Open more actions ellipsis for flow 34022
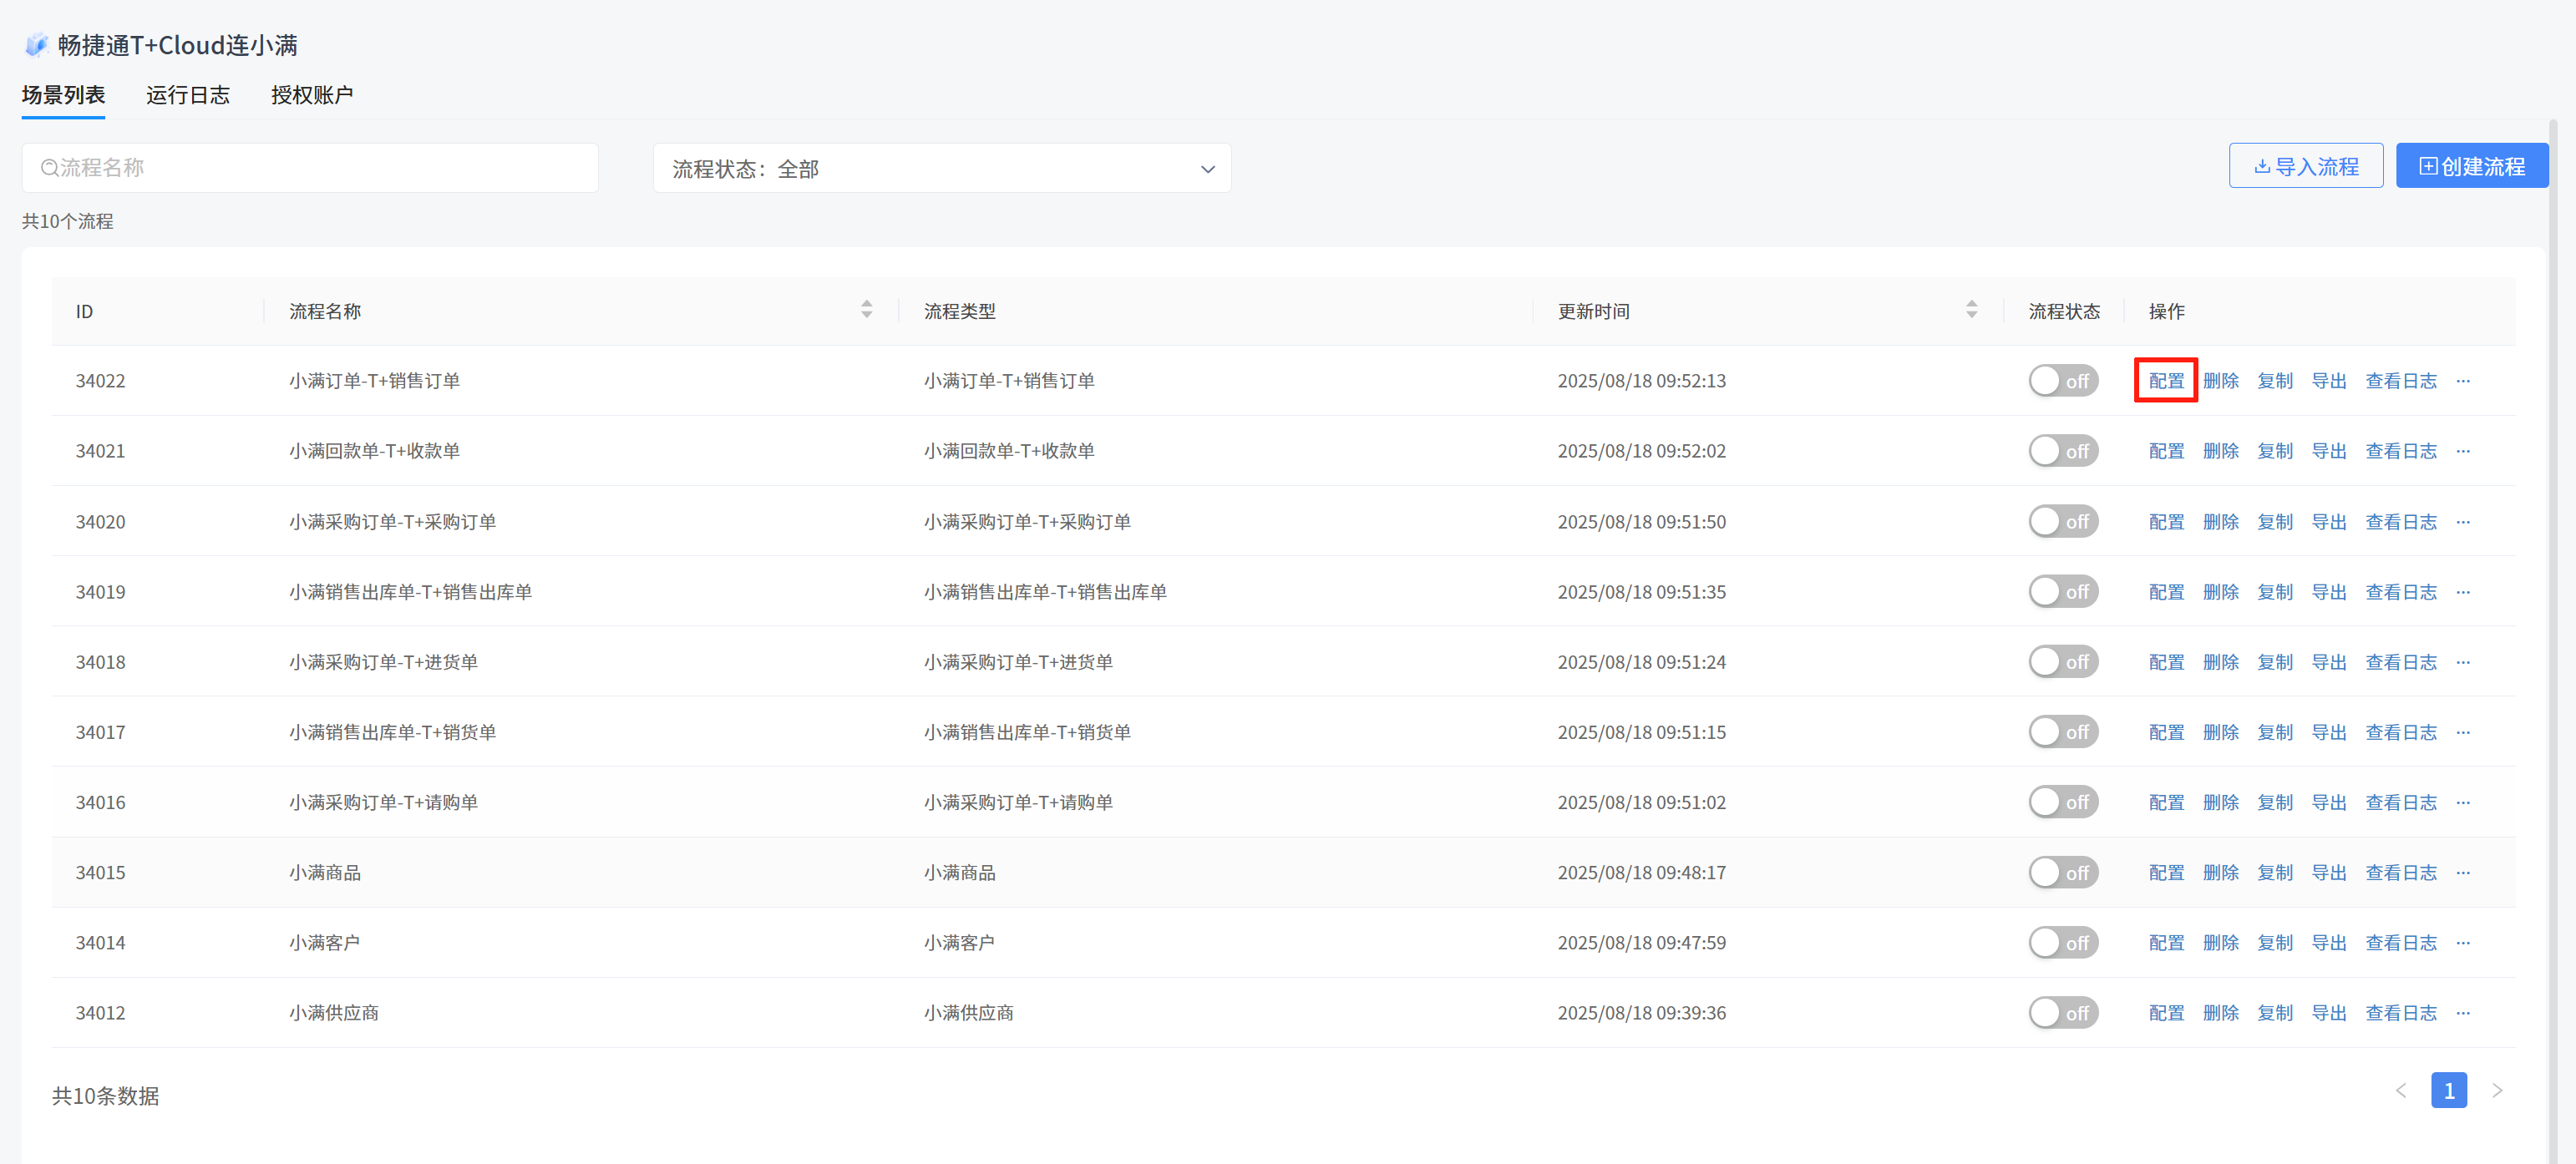 pyautogui.click(x=2462, y=381)
